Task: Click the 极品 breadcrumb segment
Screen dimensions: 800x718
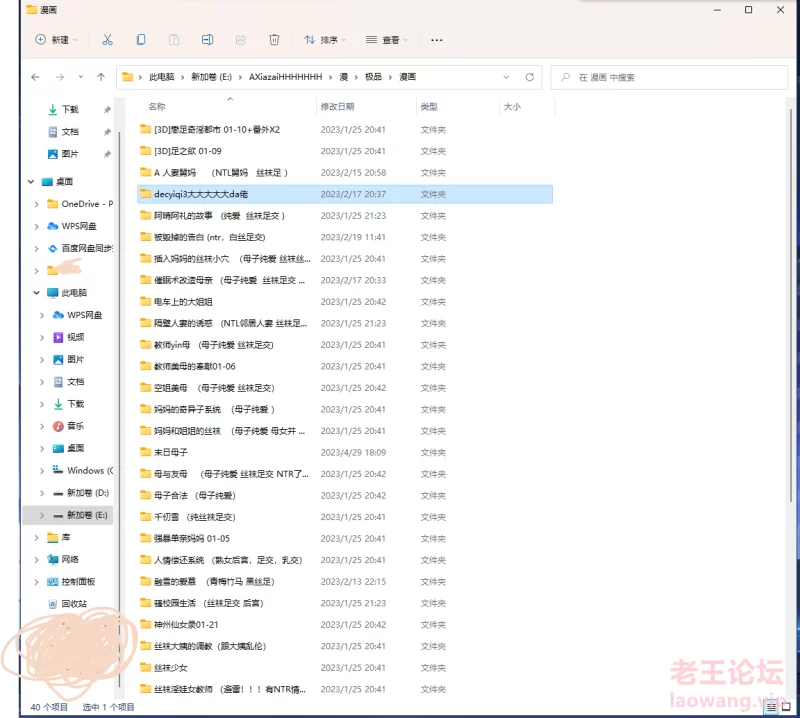Action: 373,77
